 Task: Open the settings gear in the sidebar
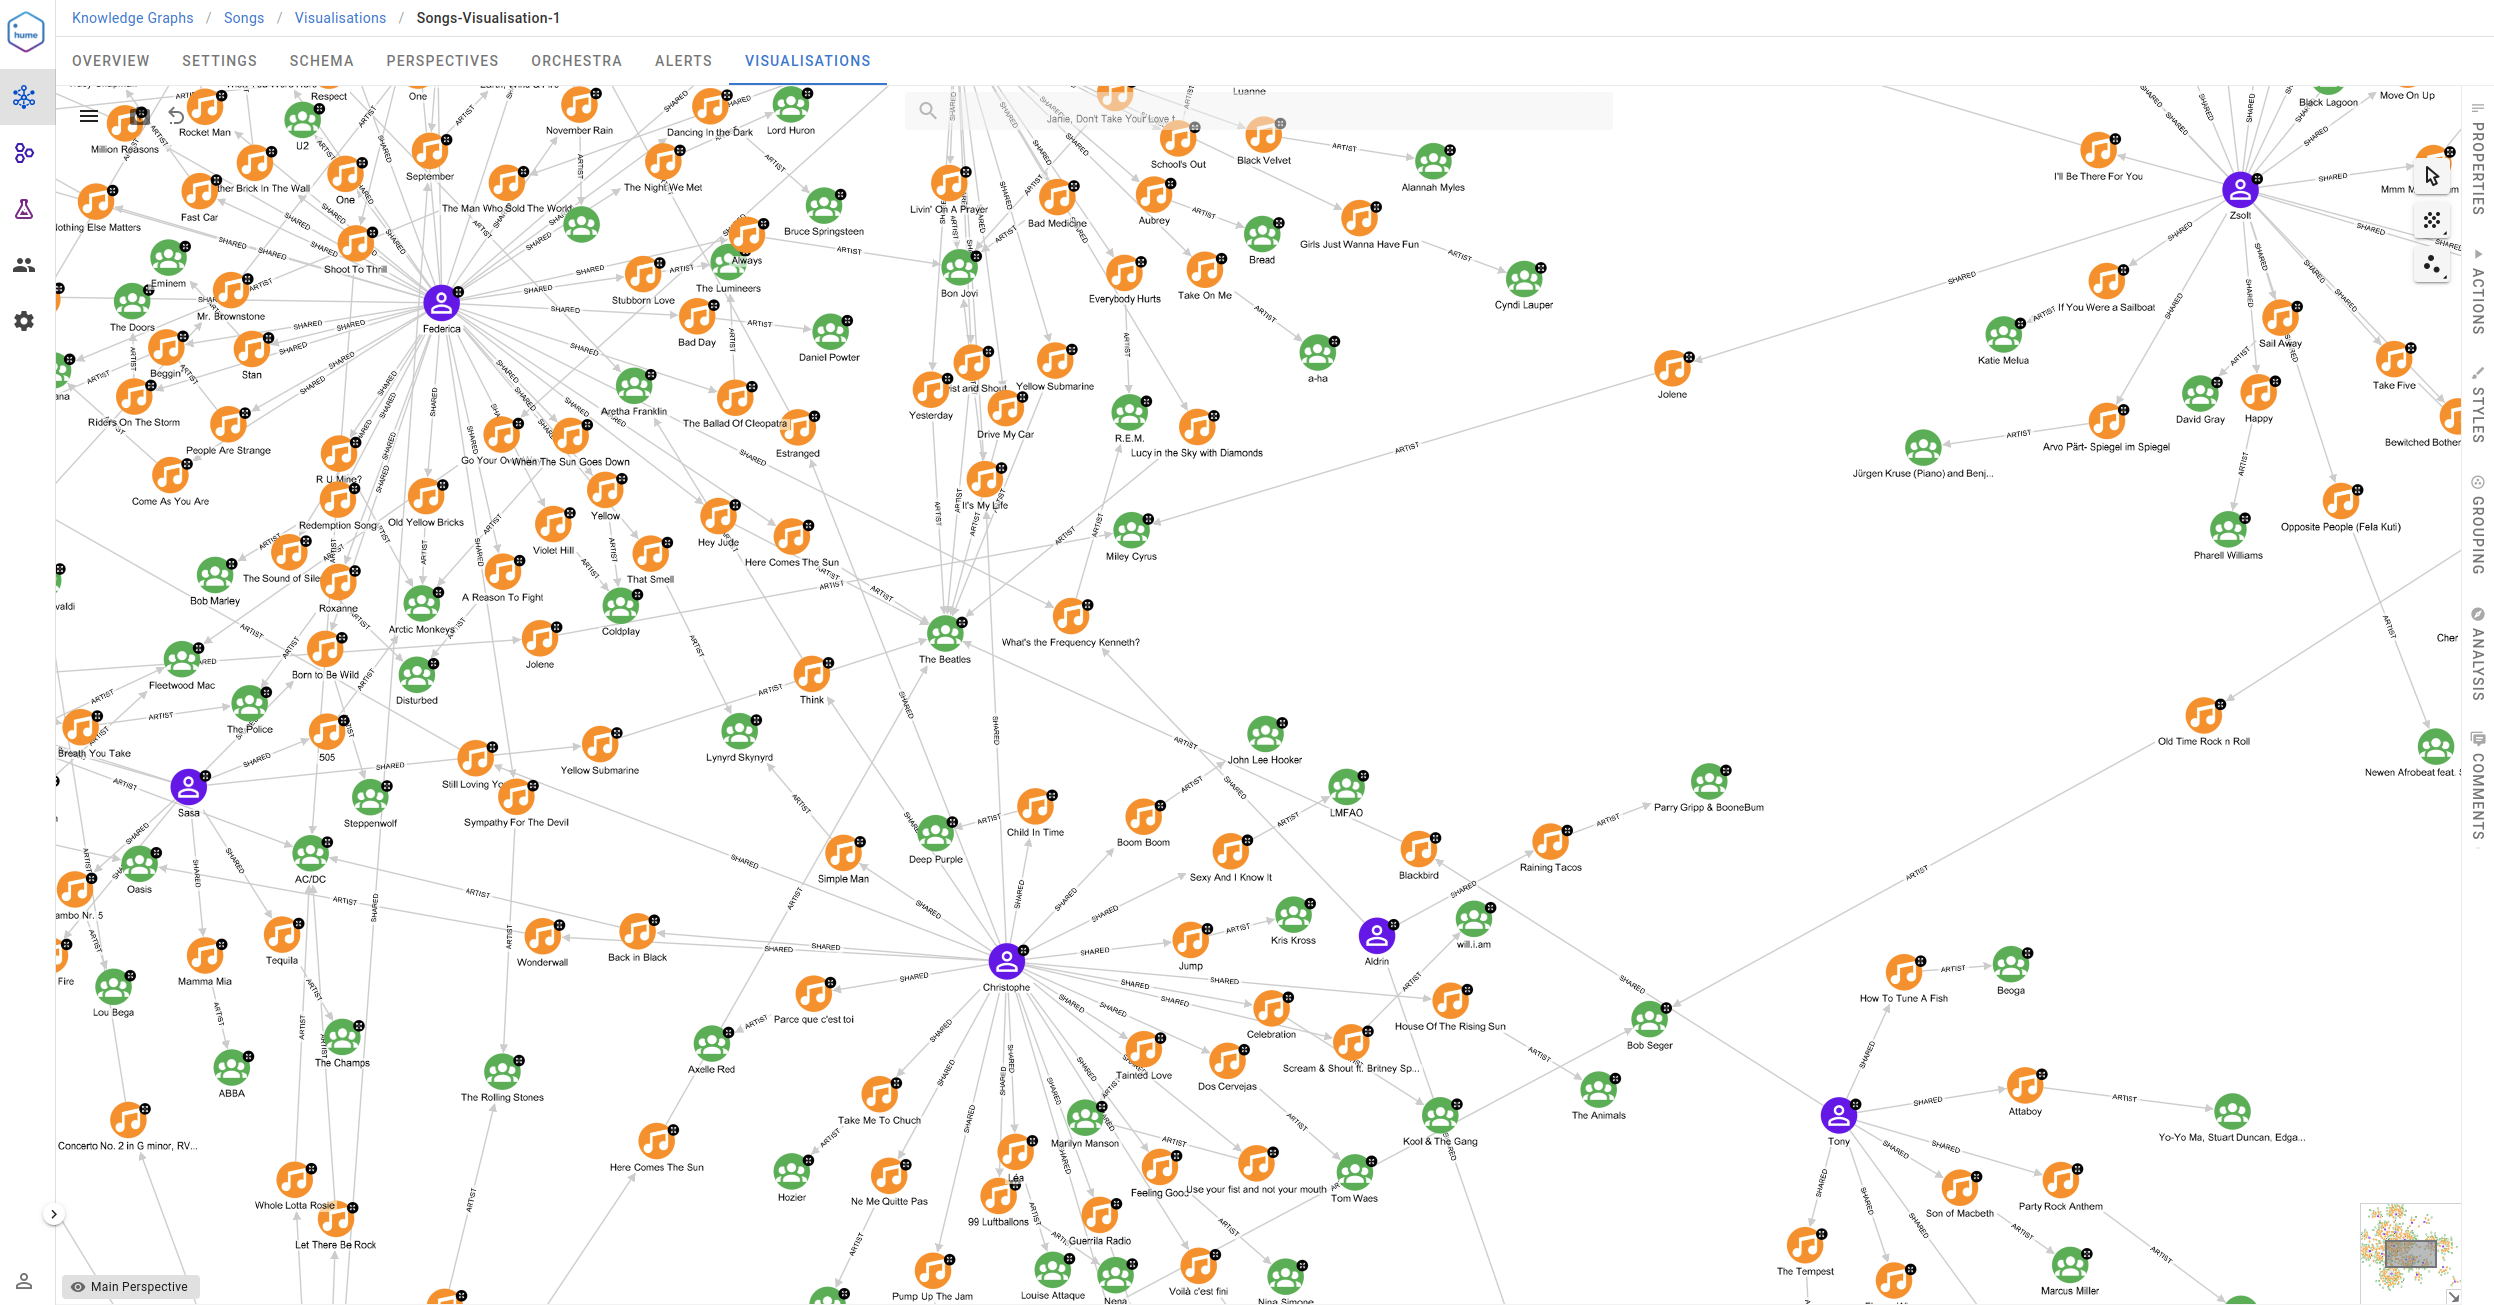point(24,321)
